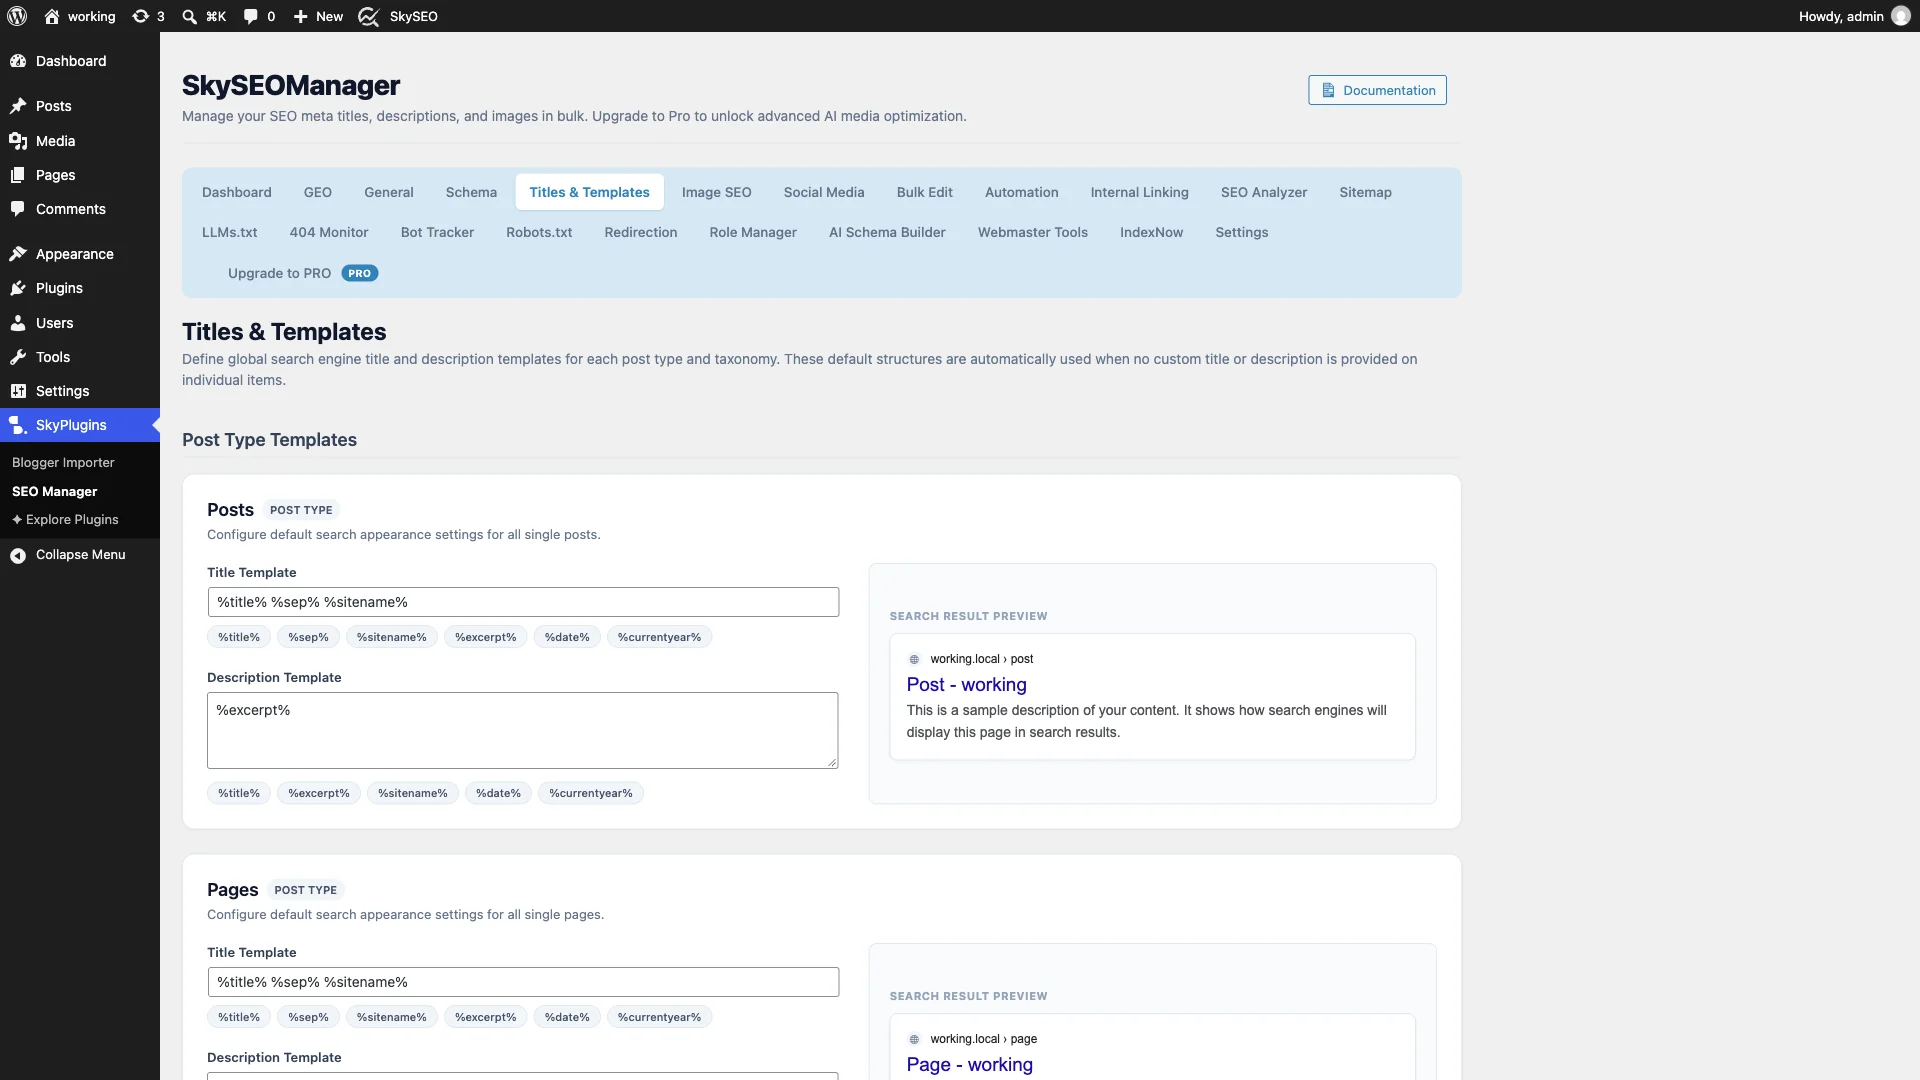
Task: Open the Image SEO tab
Action: click(x=716, y=192)
